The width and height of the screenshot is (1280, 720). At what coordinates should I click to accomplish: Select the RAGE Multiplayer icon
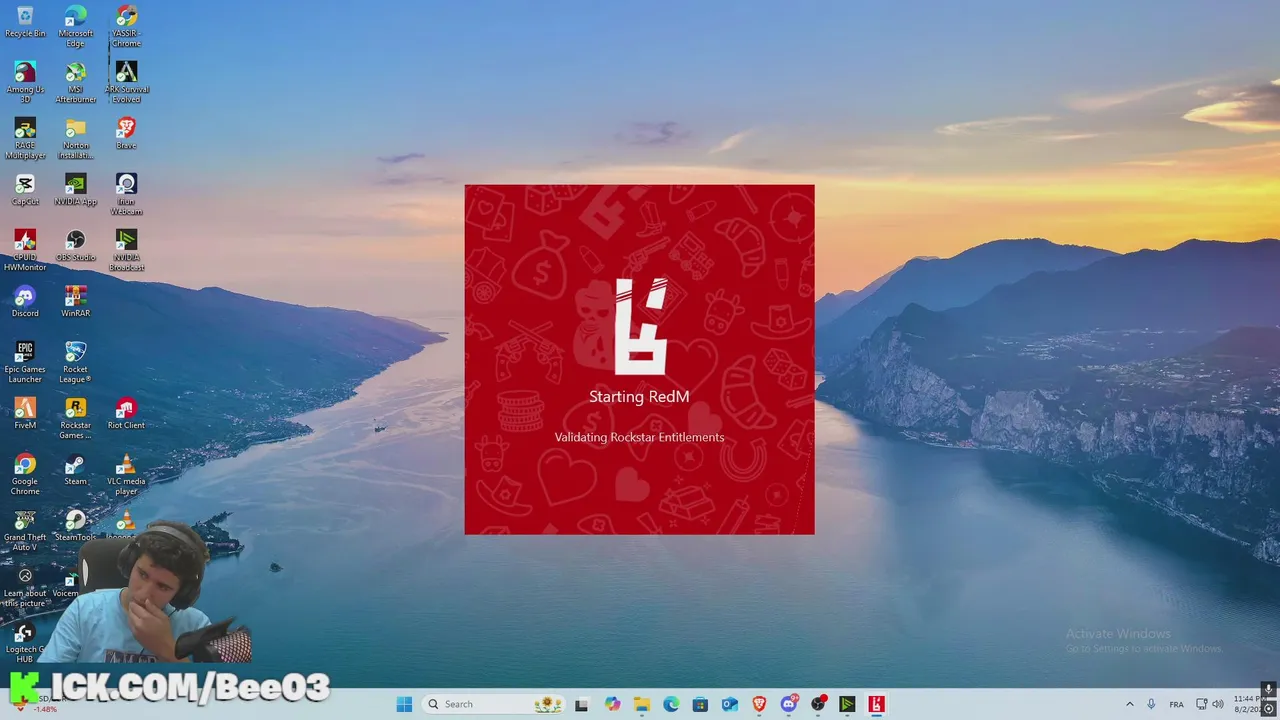25,138
